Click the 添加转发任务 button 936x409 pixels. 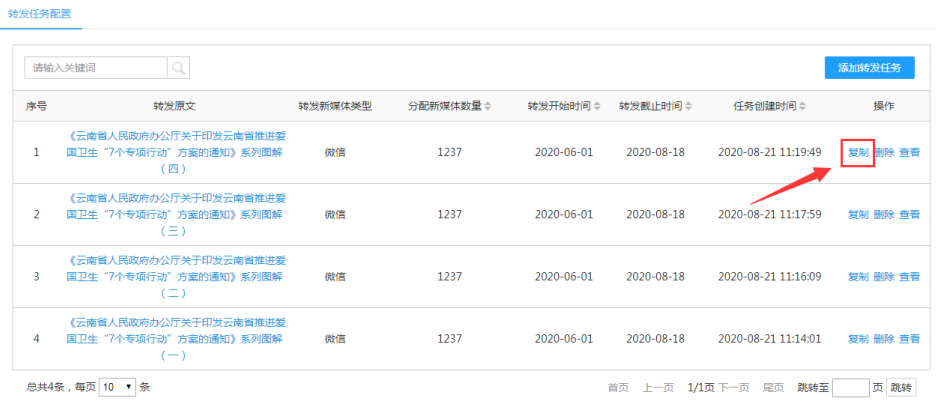click(869, 68)
